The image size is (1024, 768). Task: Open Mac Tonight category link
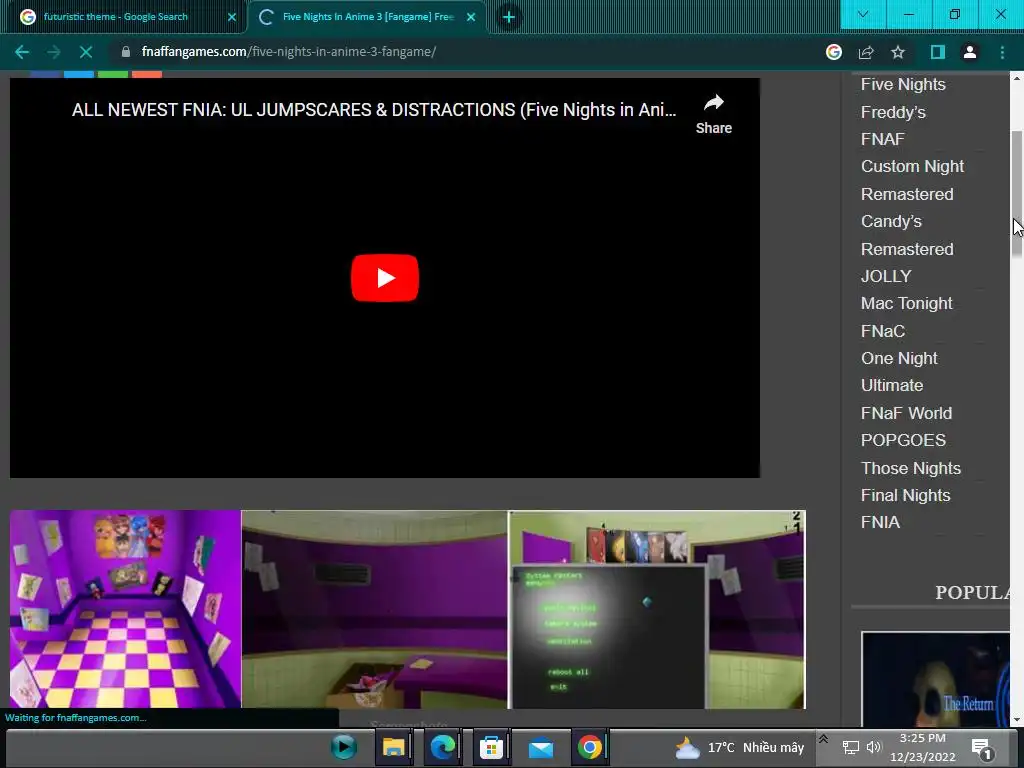click(906, 304)
